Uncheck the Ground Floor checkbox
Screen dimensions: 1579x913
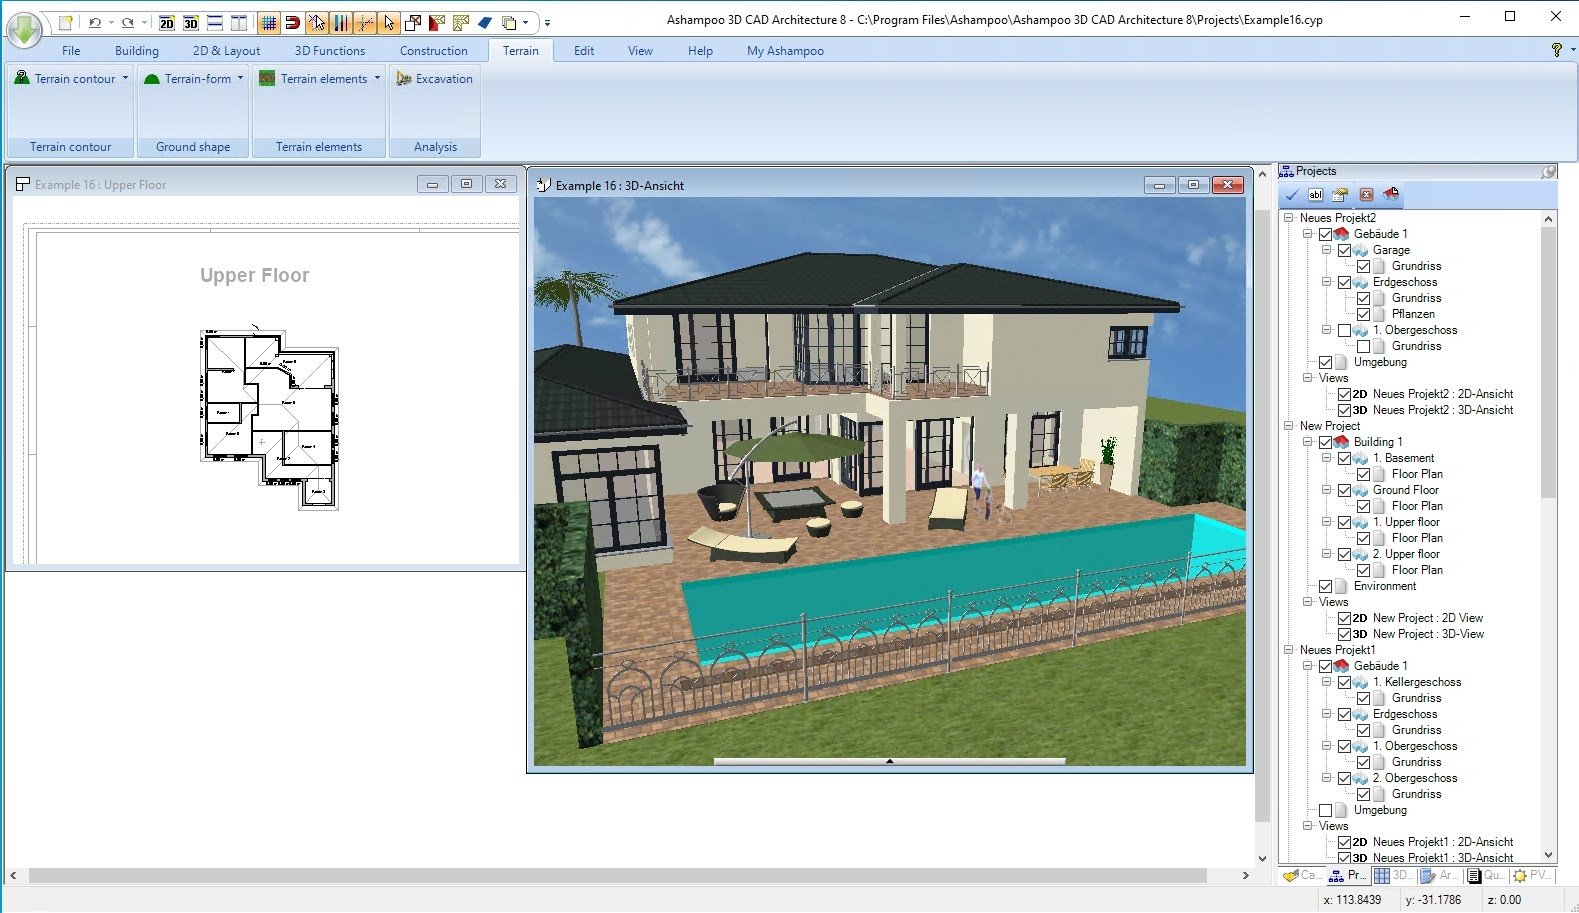point(1344,490)
